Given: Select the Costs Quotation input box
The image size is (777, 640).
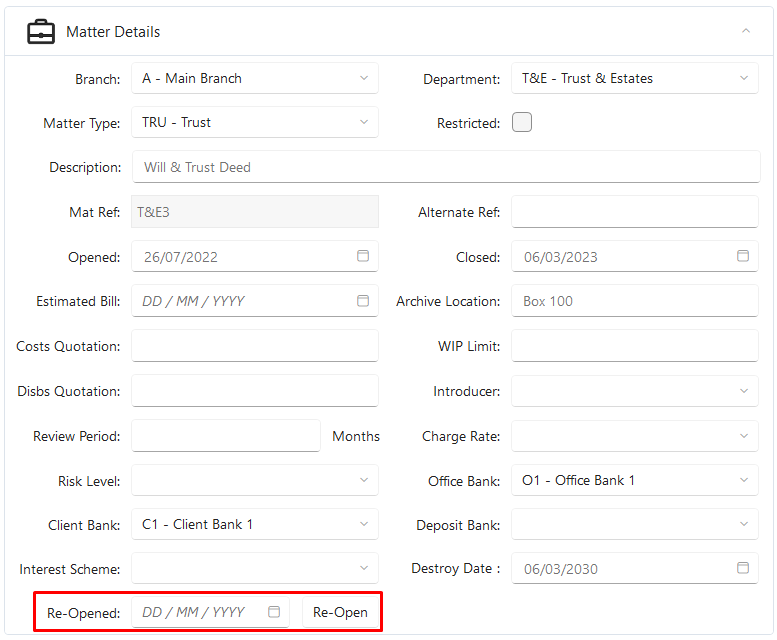Looking at the screenshot, I should tap(255, 346).
